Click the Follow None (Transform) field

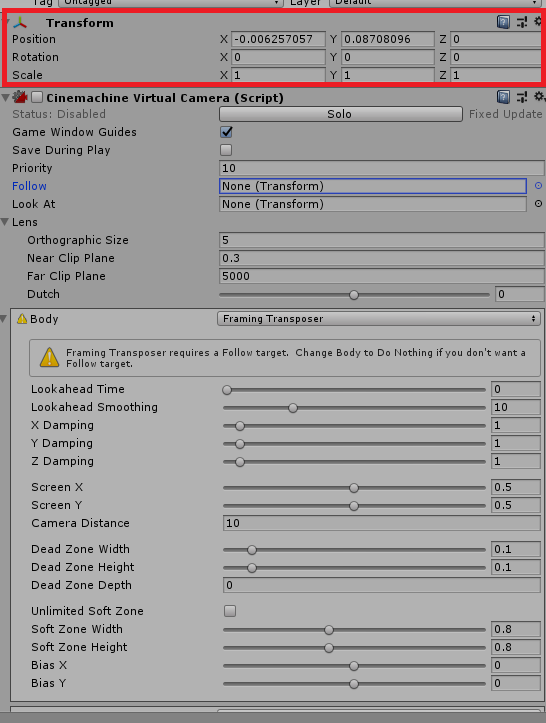coord(373,186)
